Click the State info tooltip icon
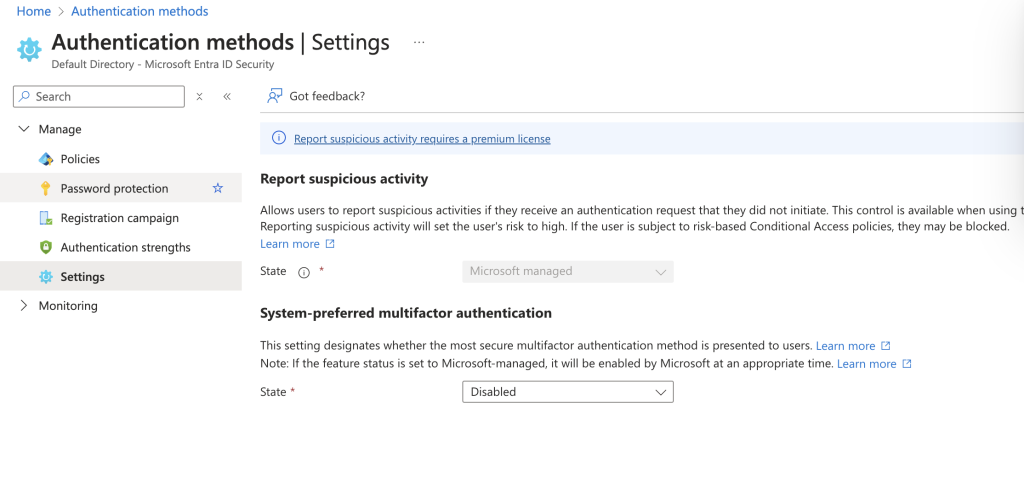The width and height of the screenshot is (1024, 480). [304, 273]
